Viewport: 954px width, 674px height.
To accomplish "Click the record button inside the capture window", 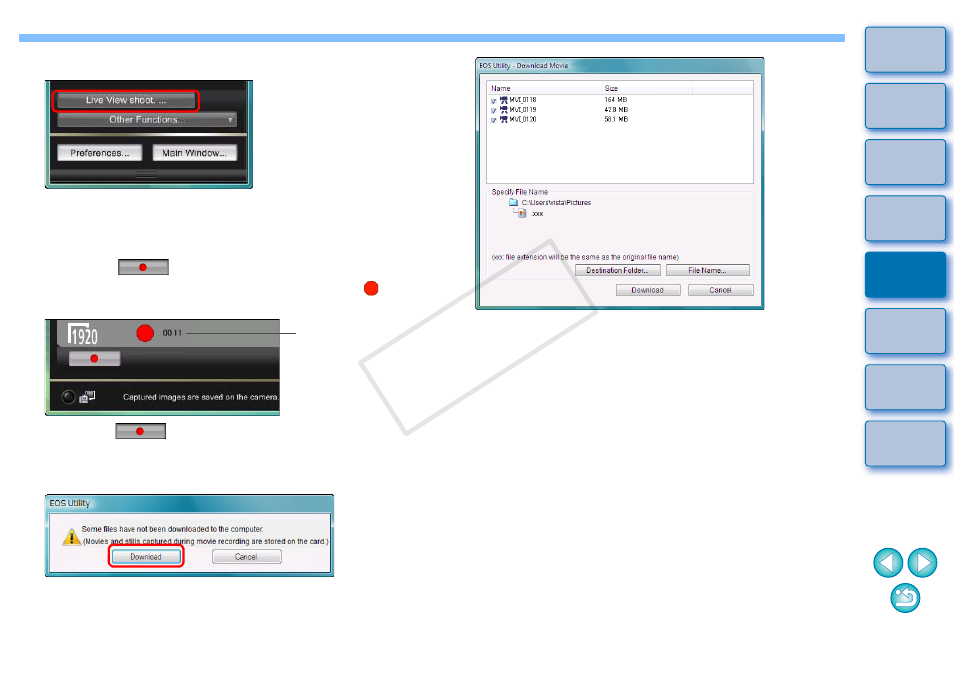I will pos(94,358).
